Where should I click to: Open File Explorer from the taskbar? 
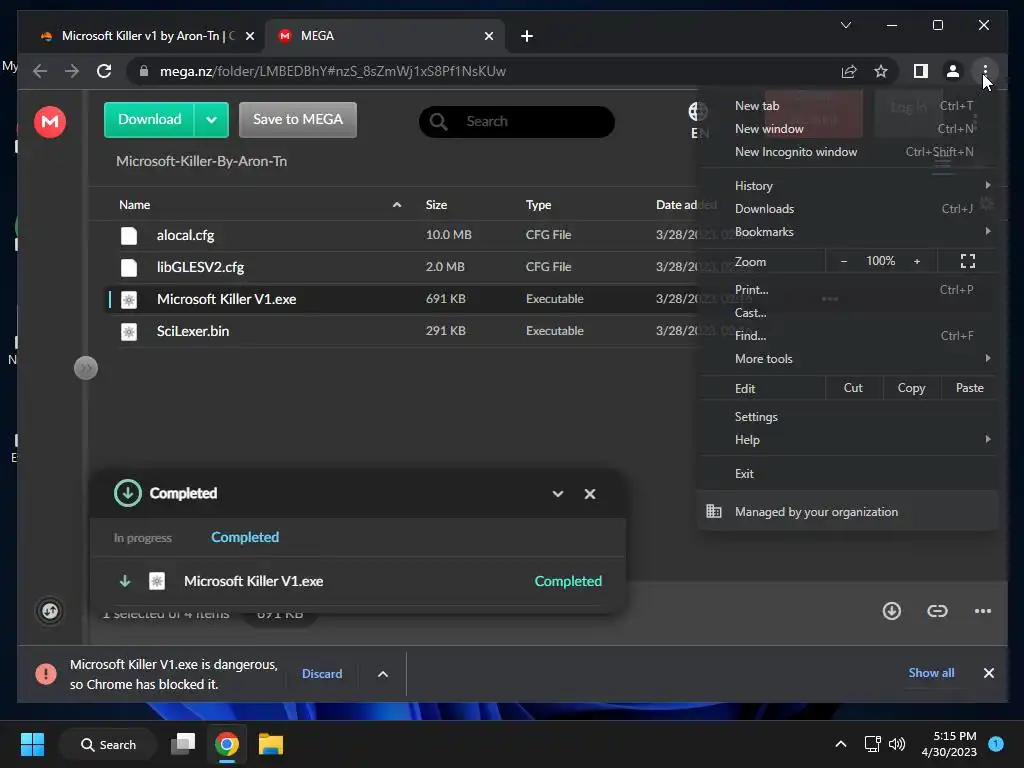pos(270,744)
